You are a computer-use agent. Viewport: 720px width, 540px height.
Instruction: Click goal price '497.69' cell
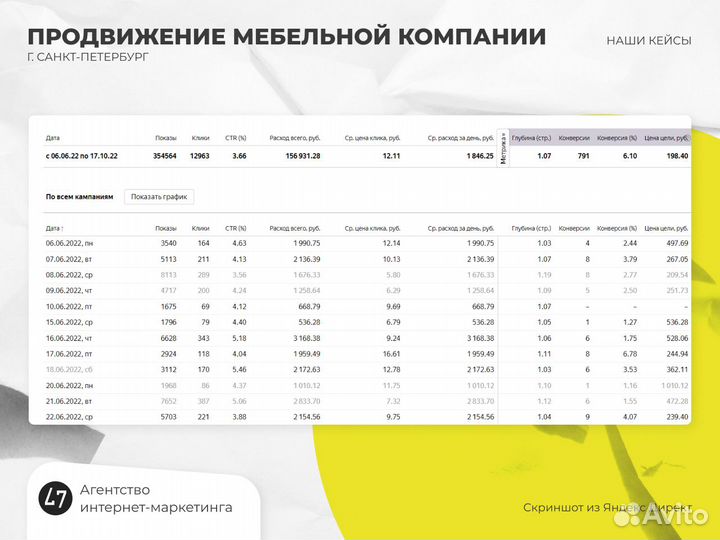677,243
